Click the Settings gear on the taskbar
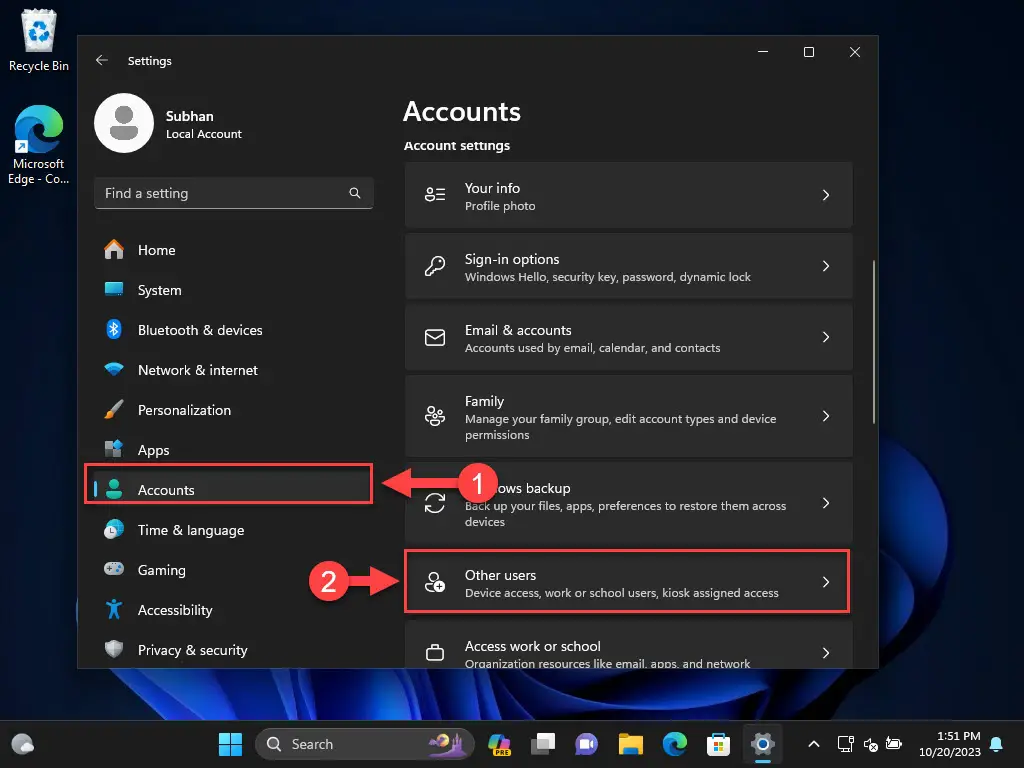Viewport: 1024px width, 768px height. point(762,744)
